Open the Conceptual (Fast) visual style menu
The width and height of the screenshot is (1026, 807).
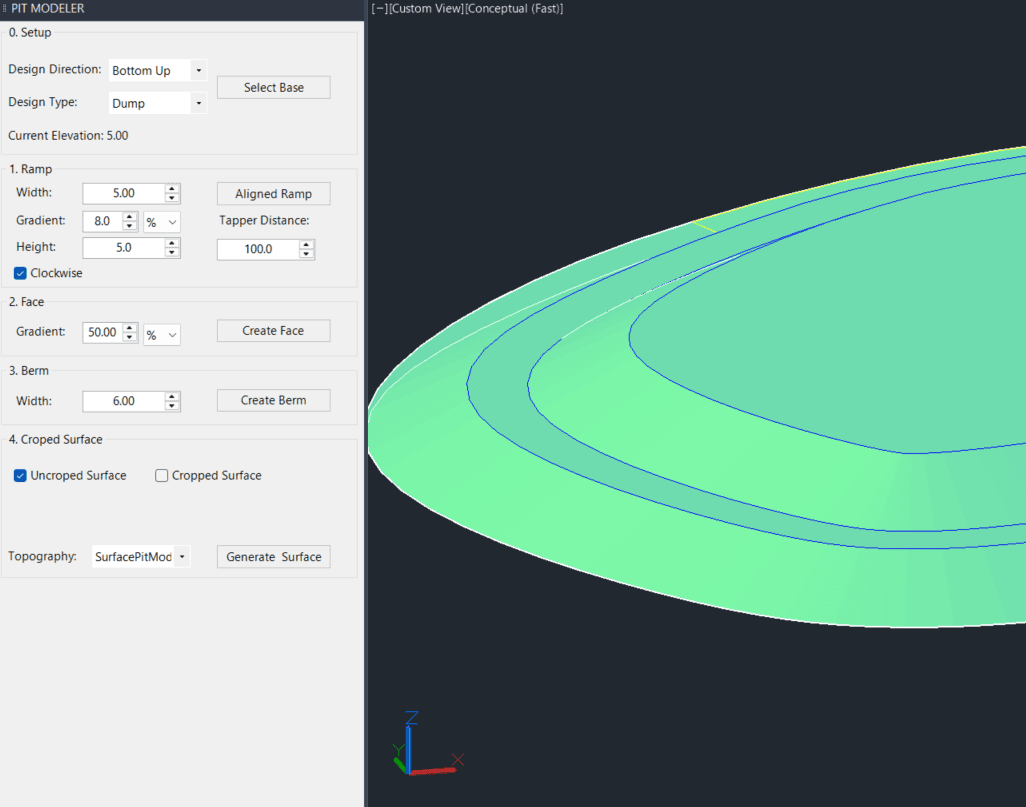[x=514, y=8]
